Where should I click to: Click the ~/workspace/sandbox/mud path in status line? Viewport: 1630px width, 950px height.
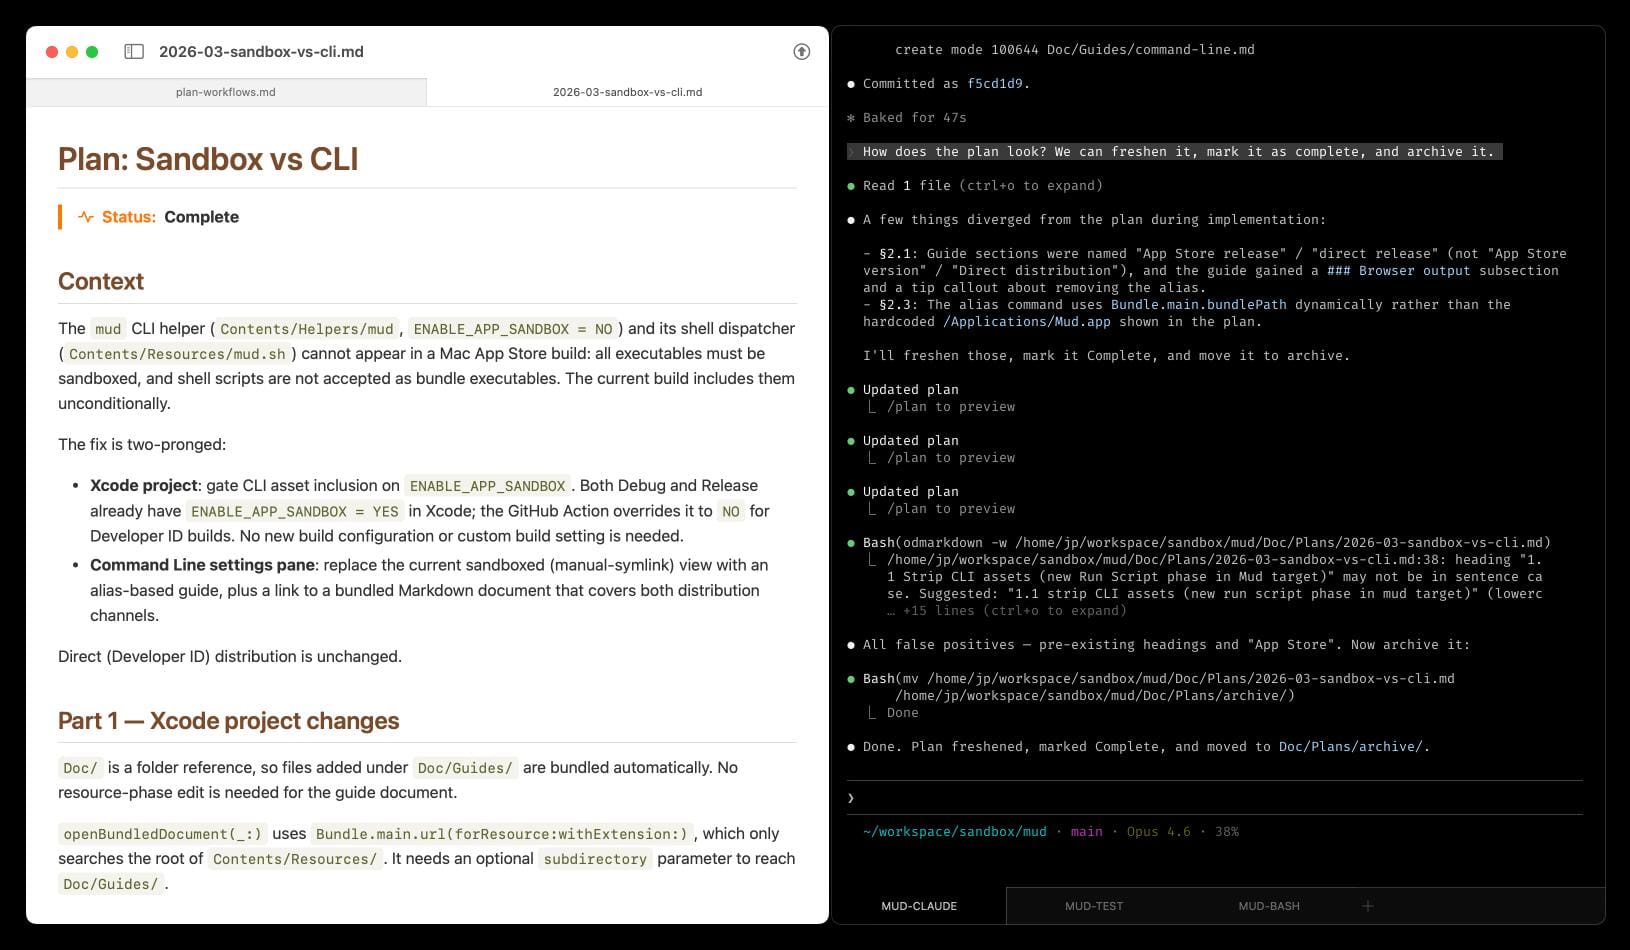(x=954, y=832)
